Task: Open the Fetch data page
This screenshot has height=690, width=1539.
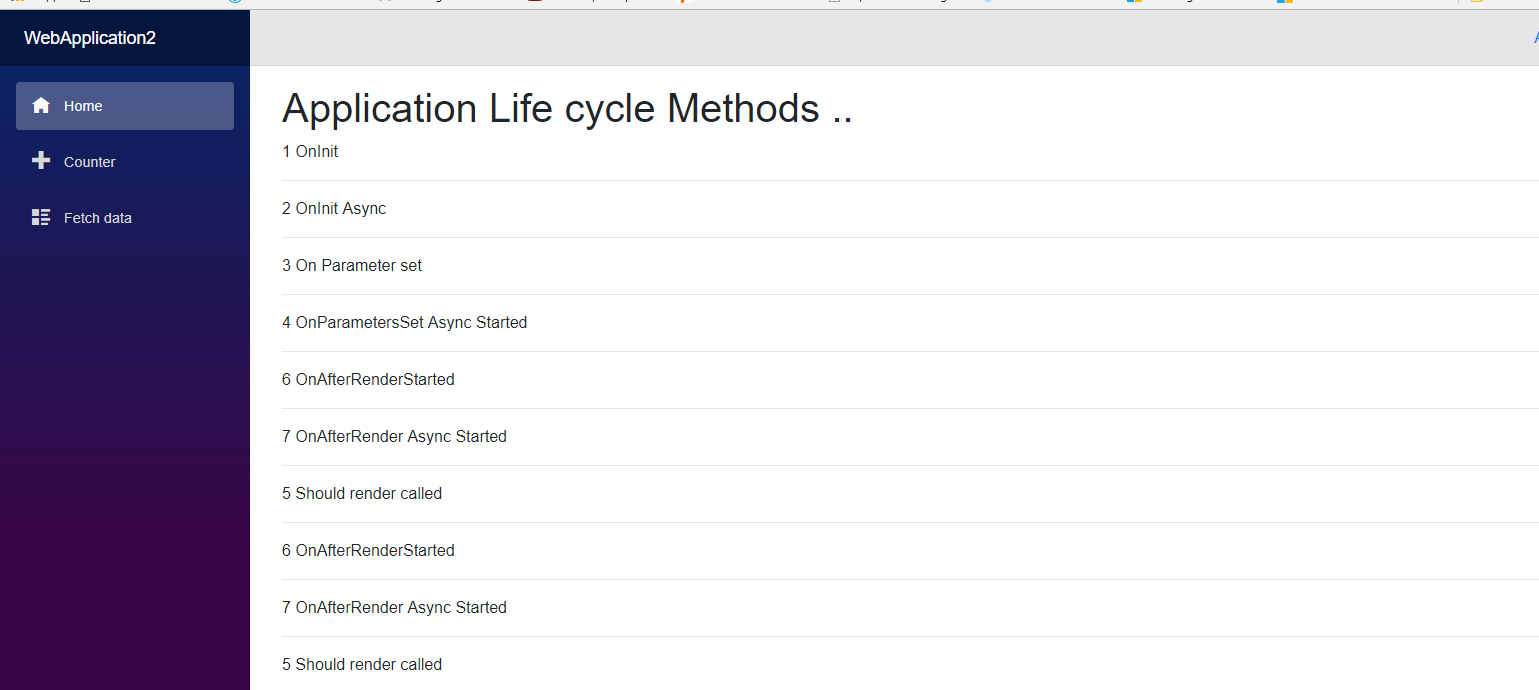Action: point(97,217)
